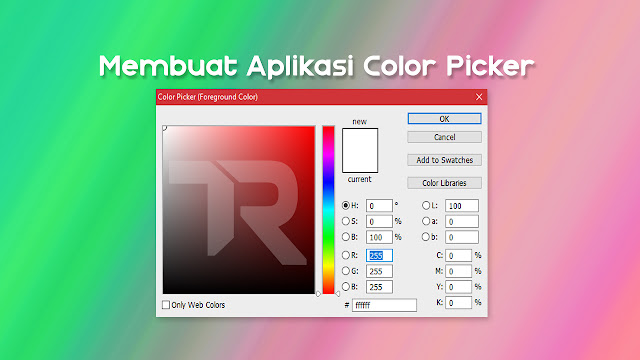
Task: Click the Cancel button
Action: click(x=444, y=137)
